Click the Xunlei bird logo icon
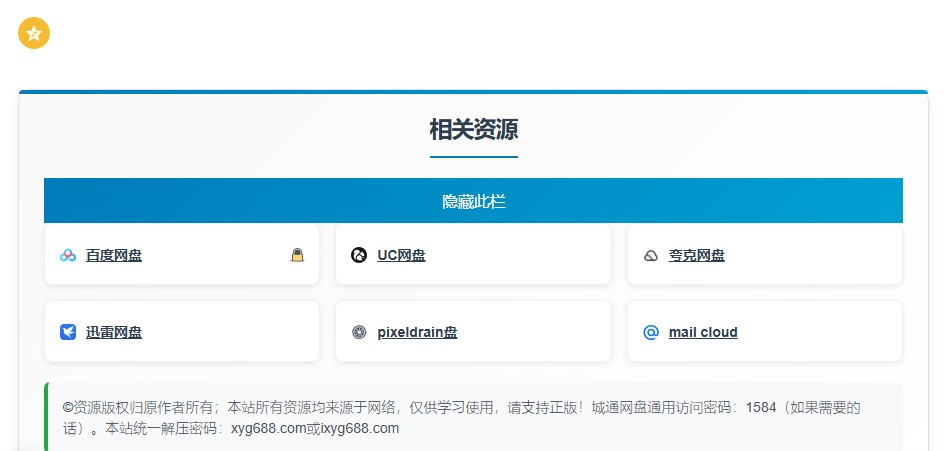949x451 pixels. click(x=68, y=332)
